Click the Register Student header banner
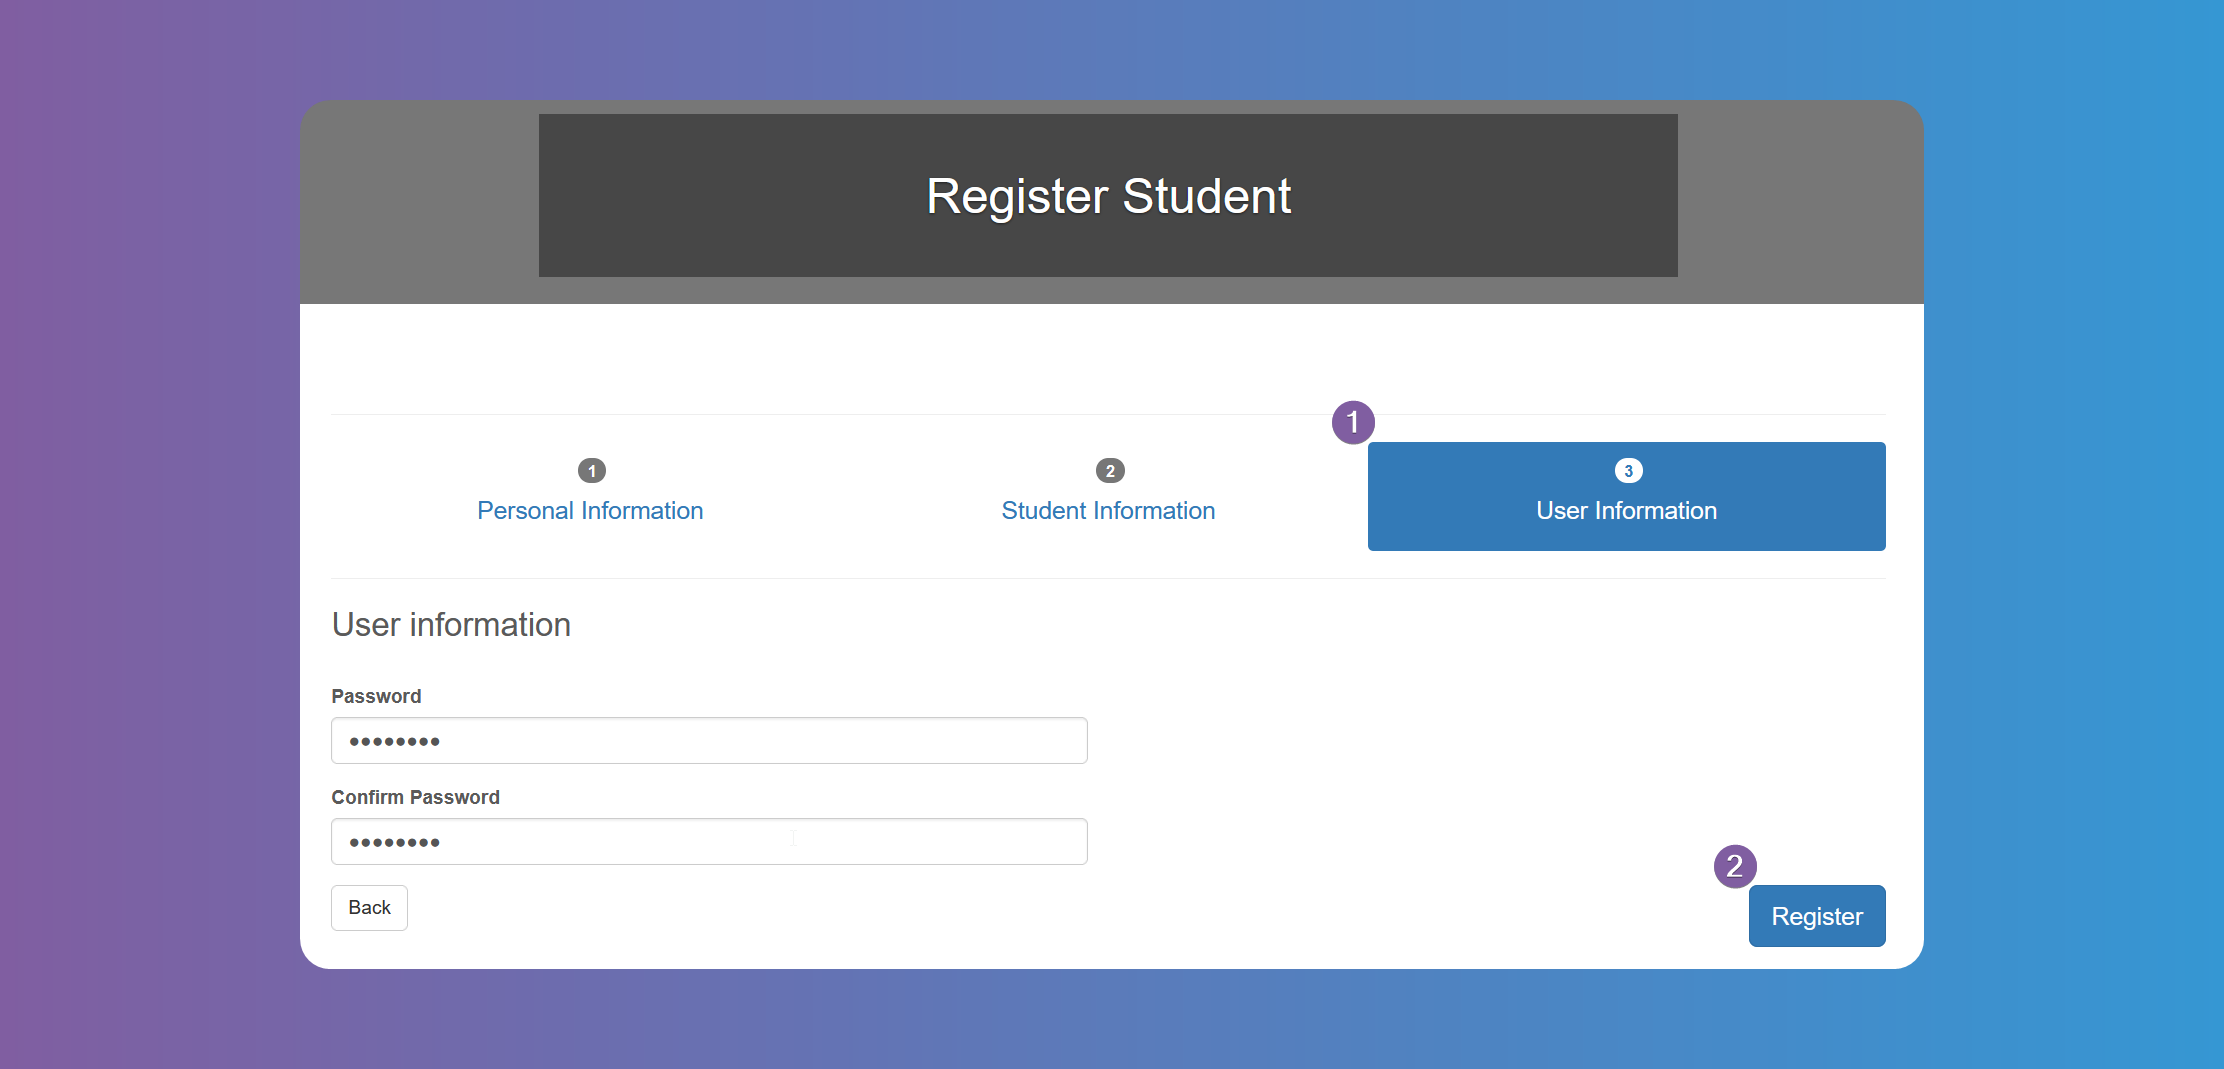Image resolution: width=2224 pixels, height=1069 pixels. [x=1108, y=195]
